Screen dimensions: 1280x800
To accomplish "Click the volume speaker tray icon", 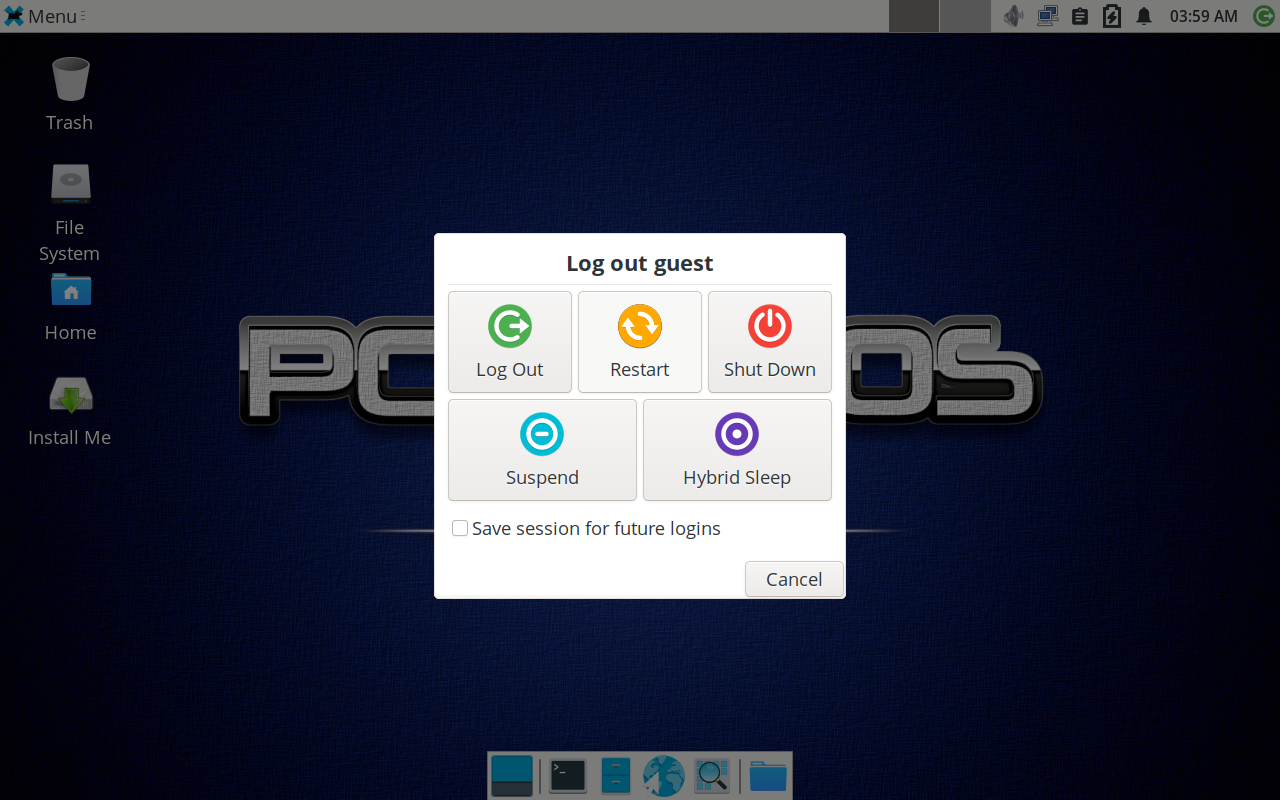I will pyautogui.click(x=1014, y=16).
